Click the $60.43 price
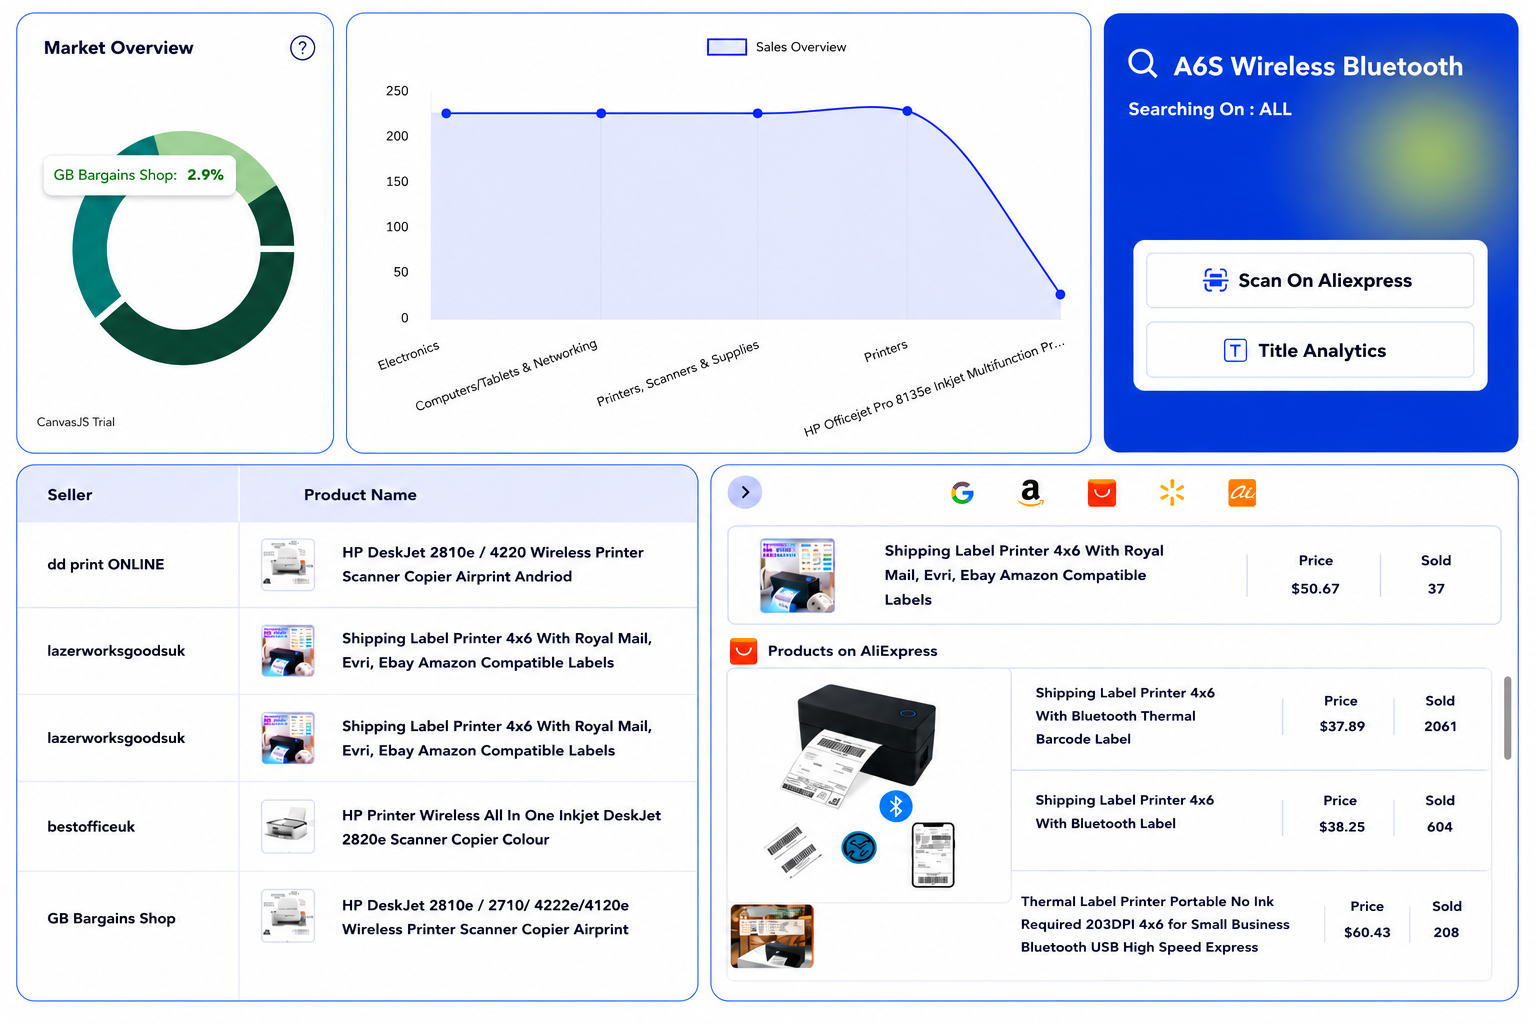Viewport: 1536px width, 1024px height. click(1367, 932)
